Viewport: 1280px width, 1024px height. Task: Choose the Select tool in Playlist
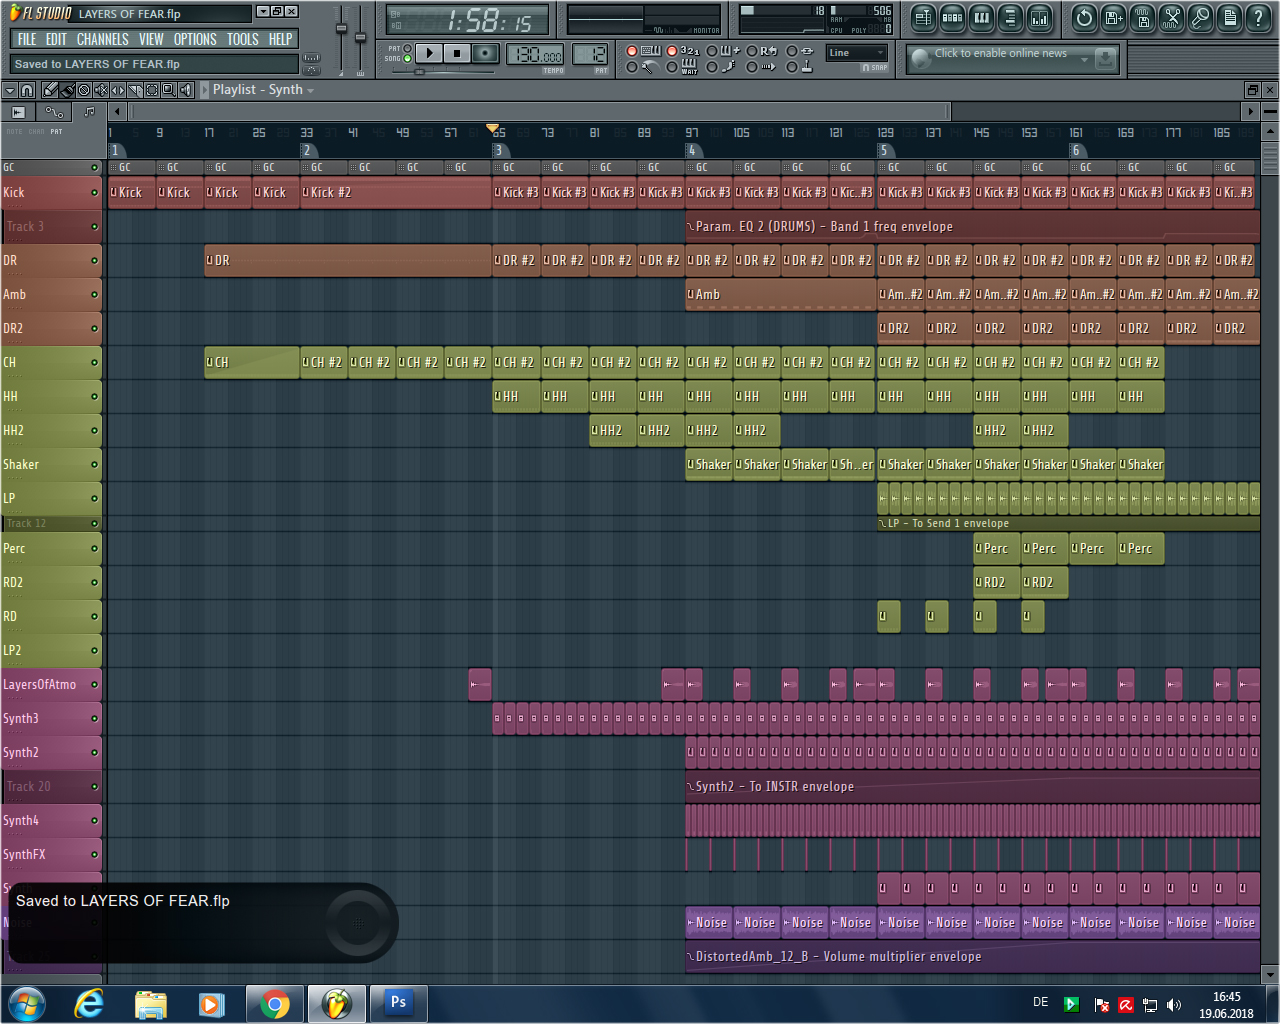point(152,90)
